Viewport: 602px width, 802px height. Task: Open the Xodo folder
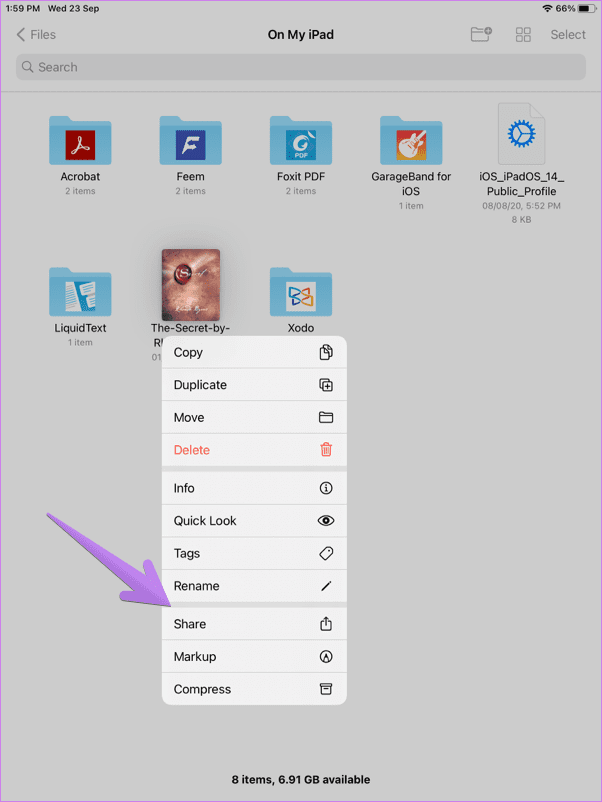point(301,292)
